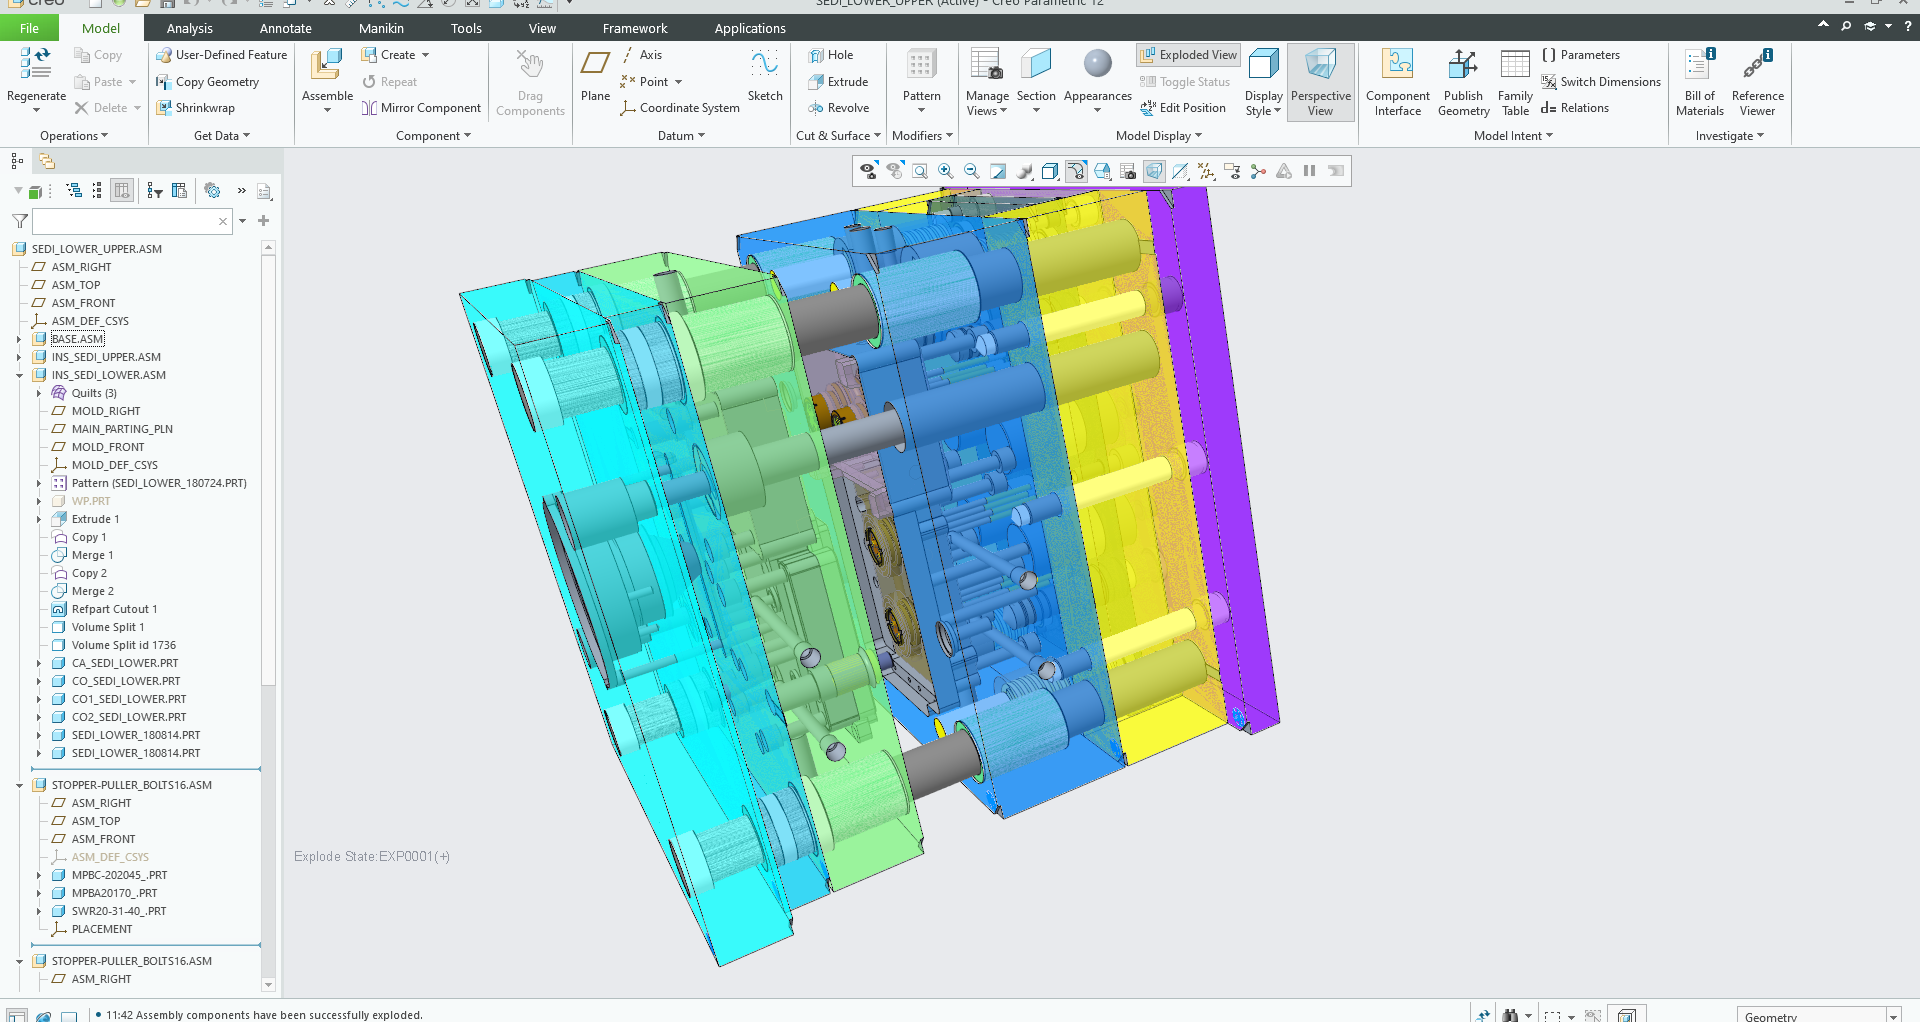Click the model tree search filter field
1920x1022 pixels.
tap(124, 221)
